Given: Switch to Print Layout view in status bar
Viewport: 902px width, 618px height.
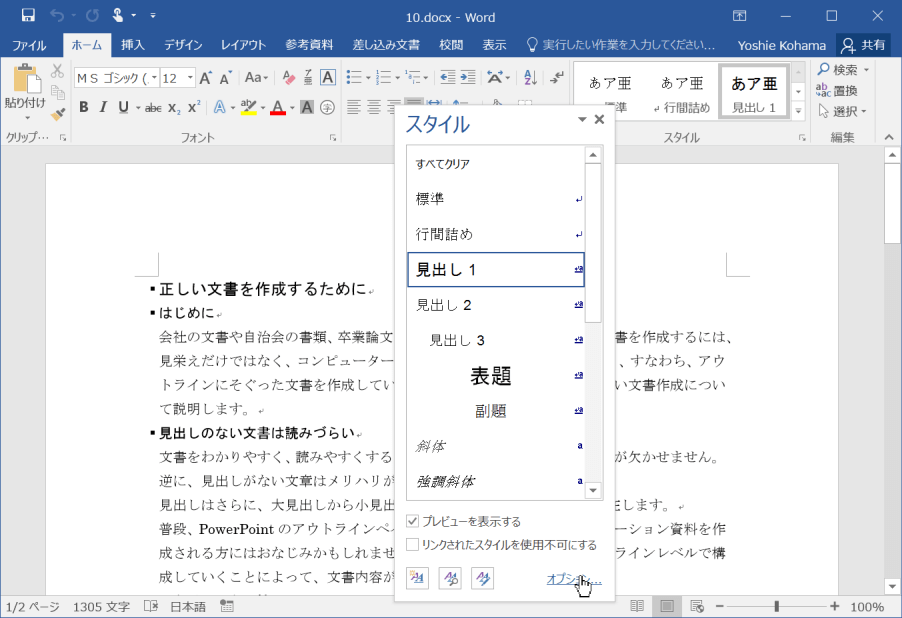Looking at the screenshot, I should pos(666,606).
